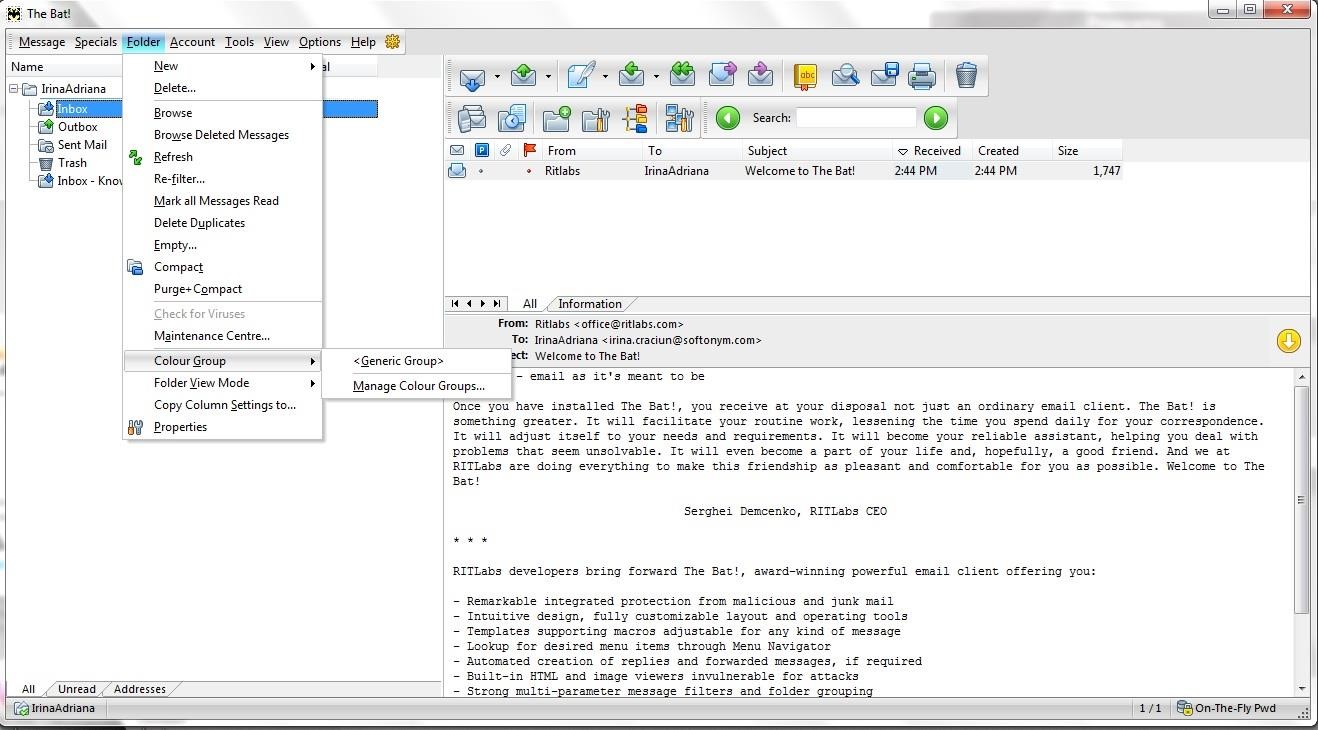Click the Get new mail envelope icon

click(x=472, y=77)
